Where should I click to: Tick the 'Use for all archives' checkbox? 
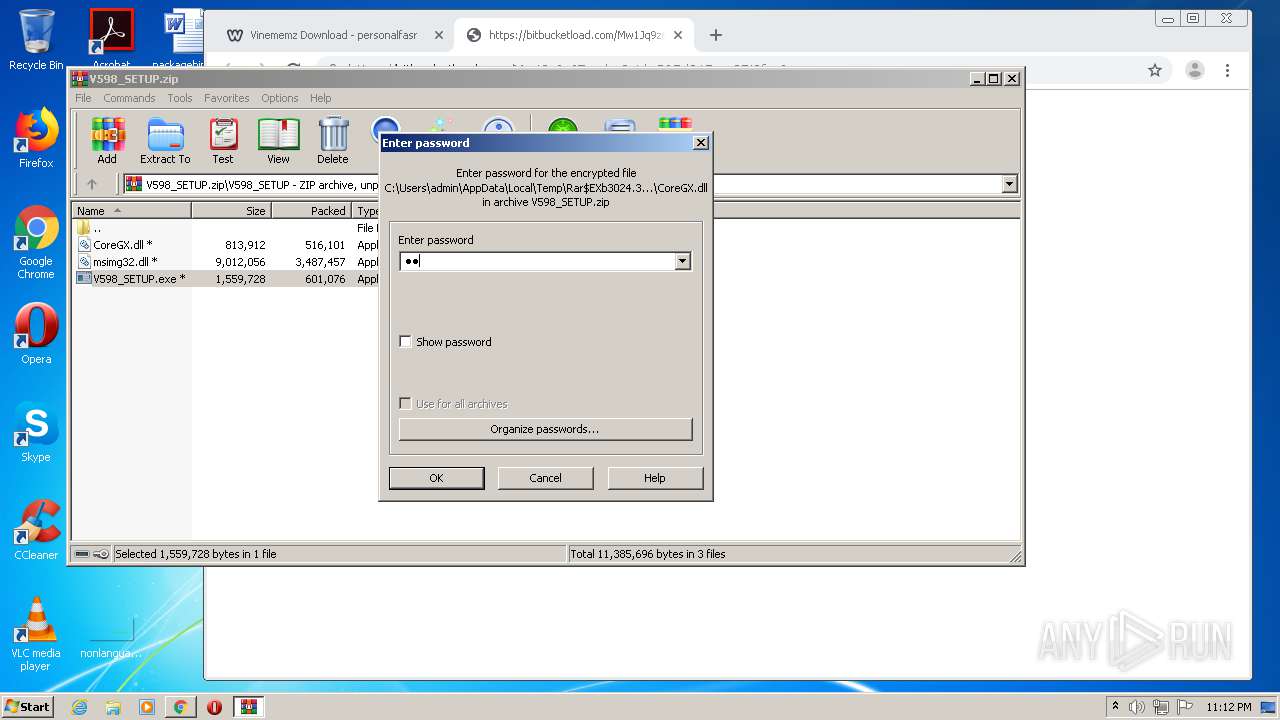[405, 404]
